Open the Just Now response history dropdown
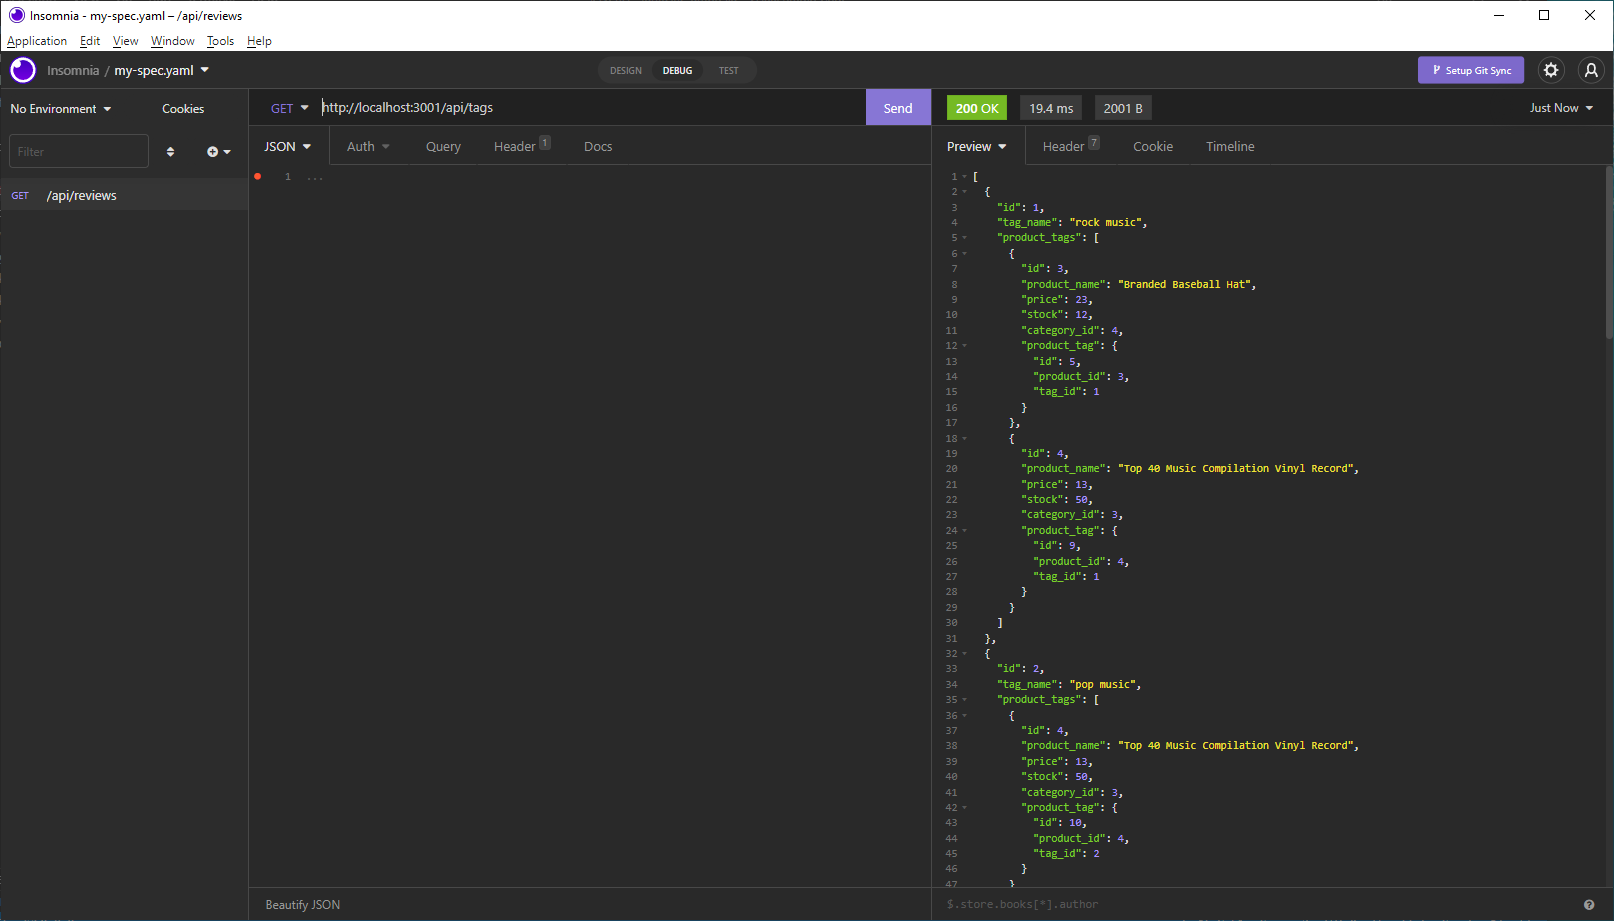Image resolution: width=1614 pixels, height=921 pixels. pyautogui.click(x=1561, y=108)
